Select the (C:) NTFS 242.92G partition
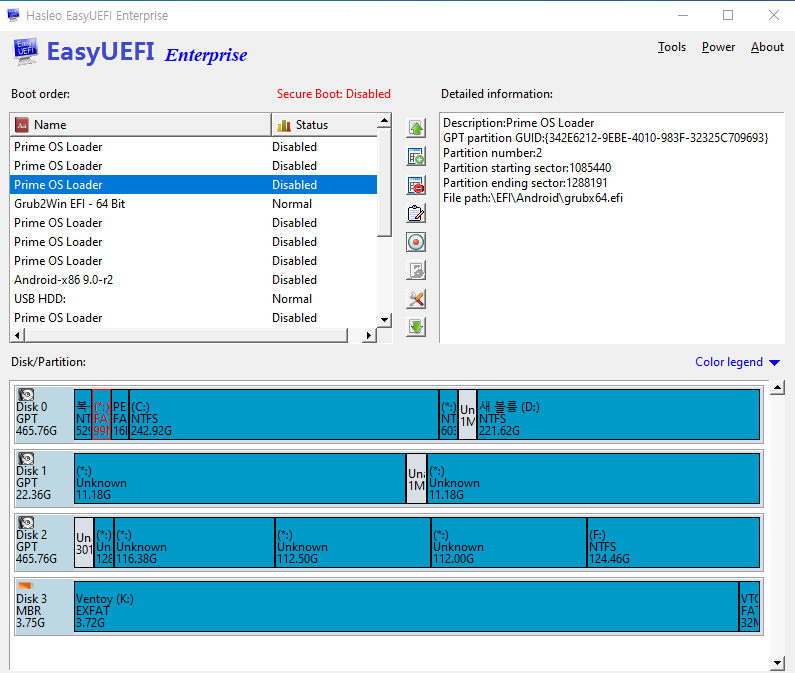This screenshot has height=673, width=795. 284,414
